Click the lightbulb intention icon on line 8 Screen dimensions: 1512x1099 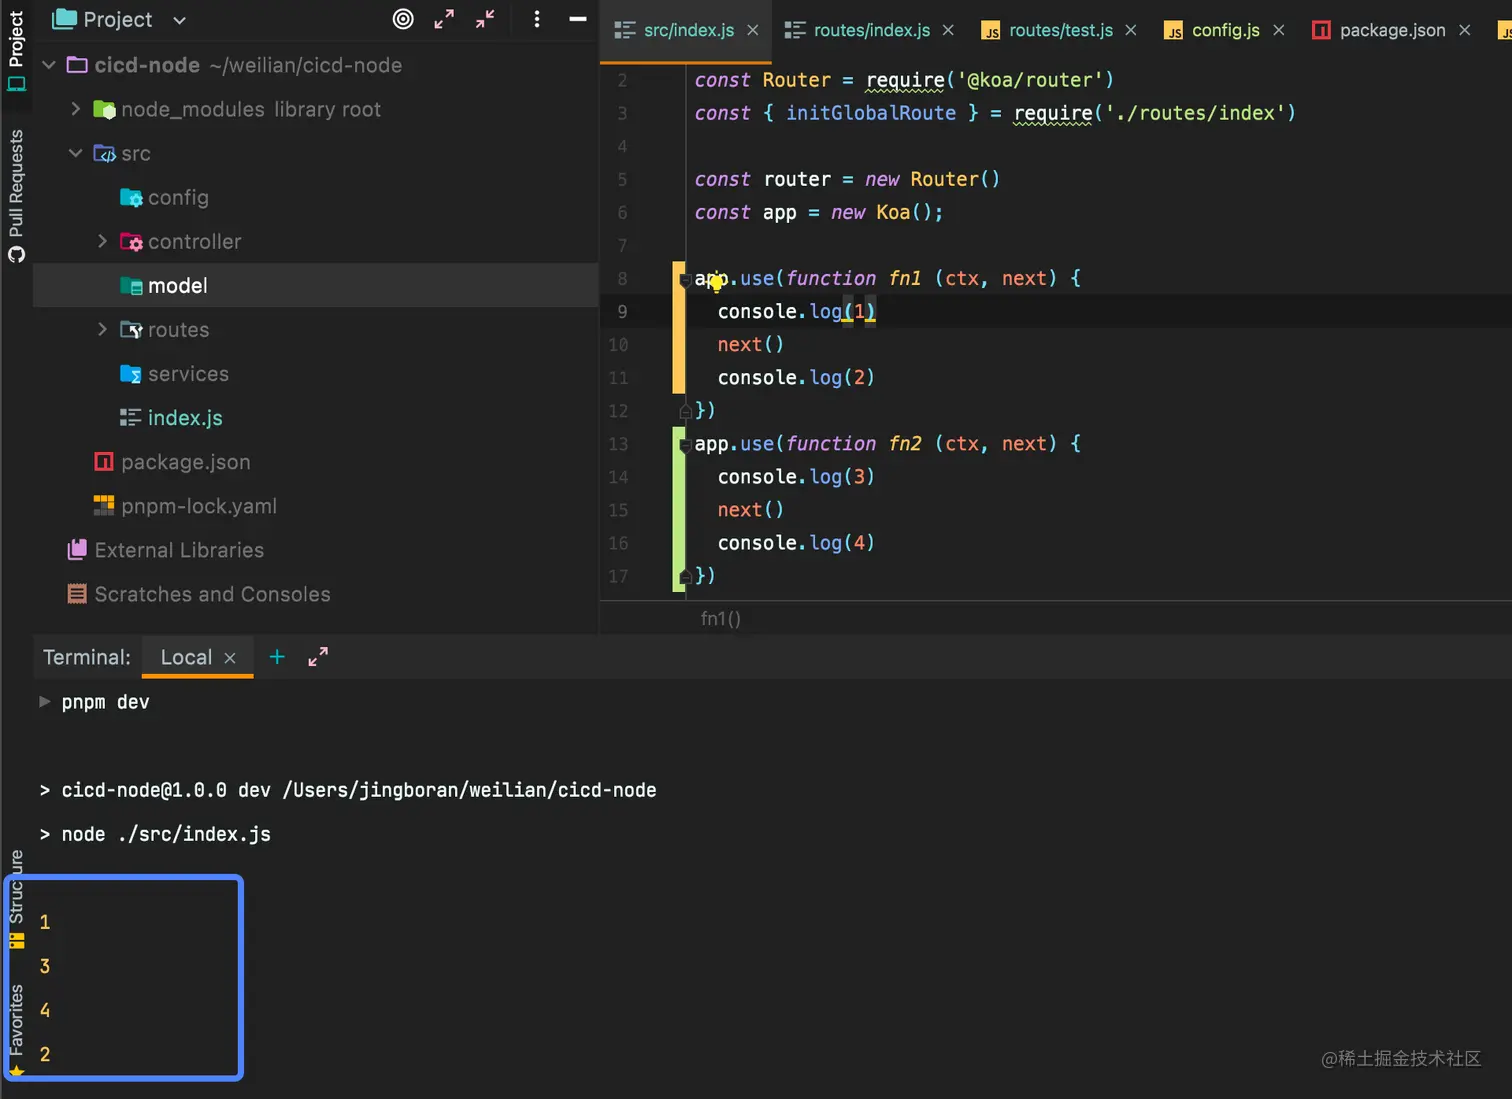(716, 283)
